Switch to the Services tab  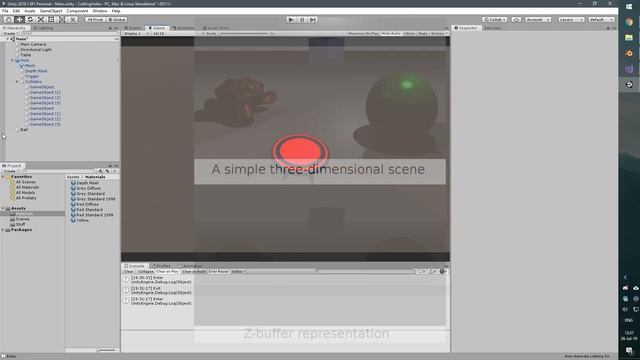tap(492, 28)
